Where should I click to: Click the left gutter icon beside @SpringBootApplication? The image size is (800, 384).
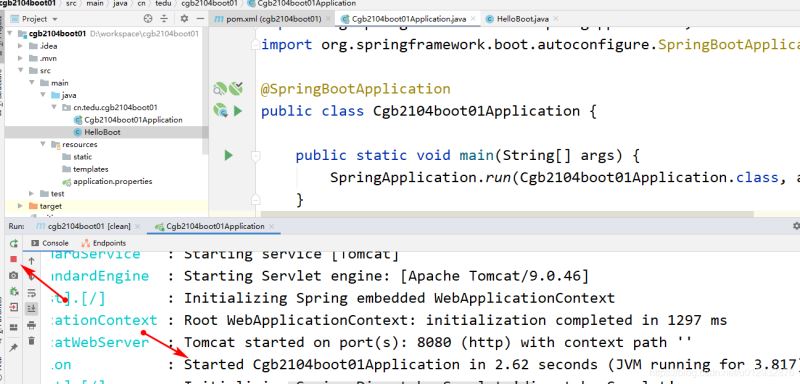point(220,89)
